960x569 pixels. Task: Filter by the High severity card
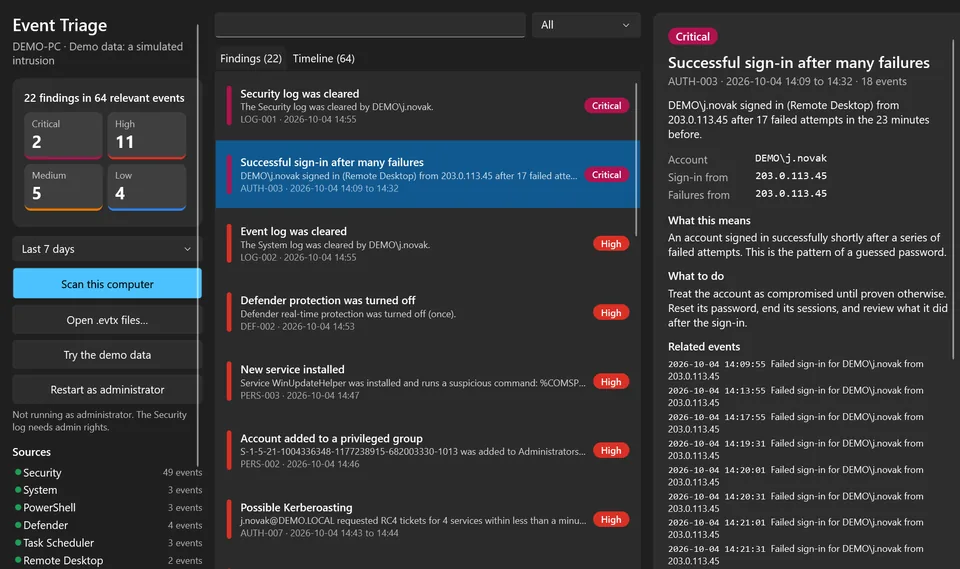click(x=147, y=135)
